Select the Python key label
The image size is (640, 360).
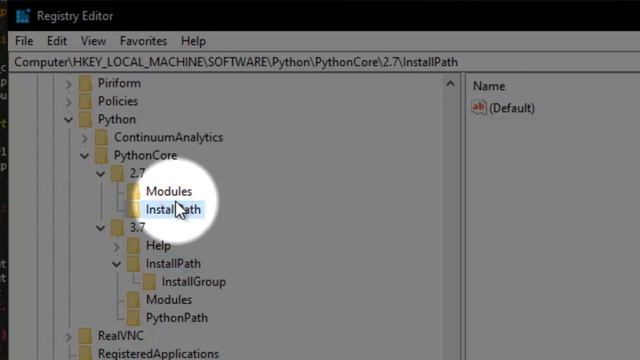[117, 119]
